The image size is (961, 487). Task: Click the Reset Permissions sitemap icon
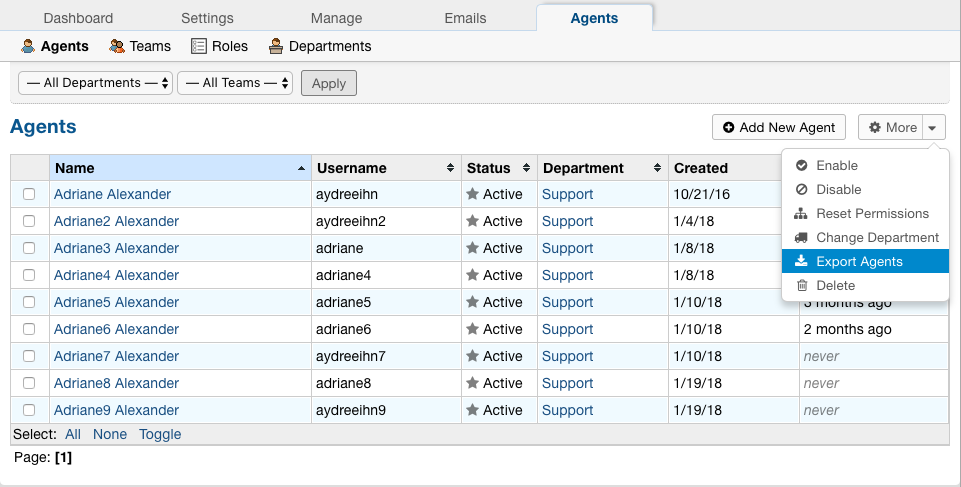801,213
